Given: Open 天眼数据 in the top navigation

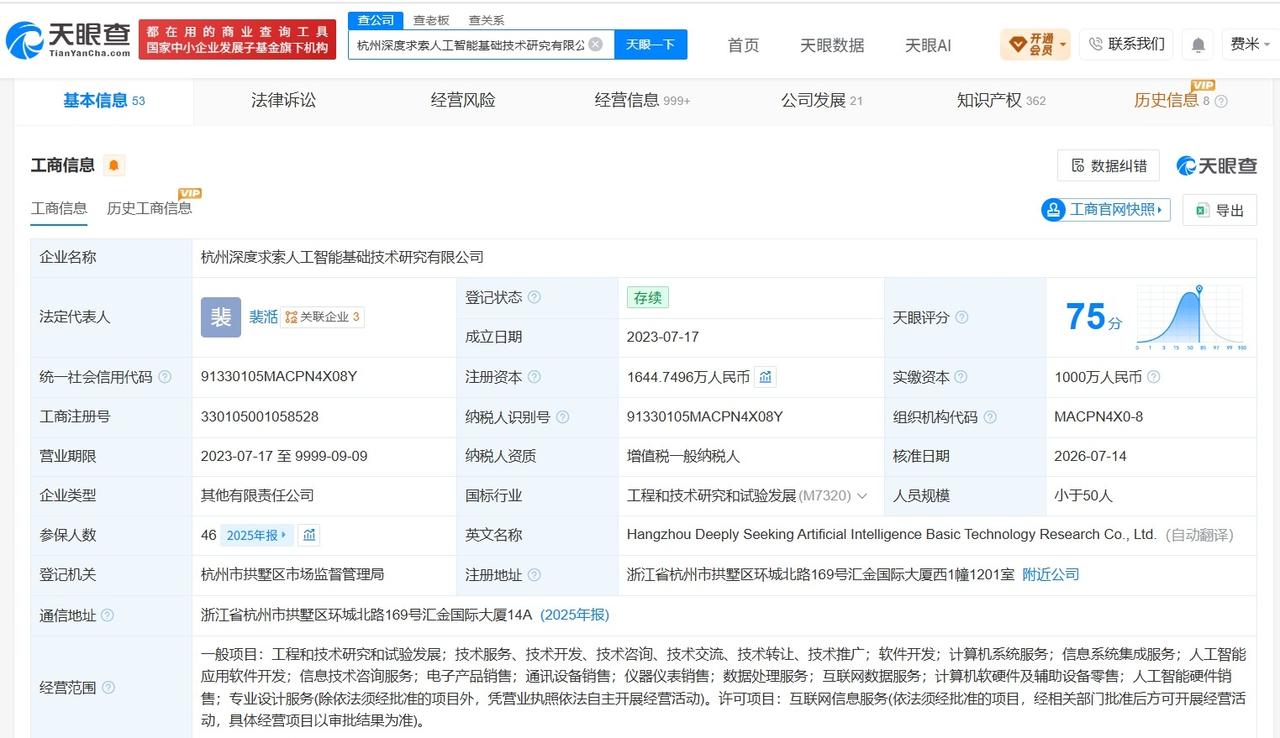Looking at the screenshot, I should [x=832, y=45].
